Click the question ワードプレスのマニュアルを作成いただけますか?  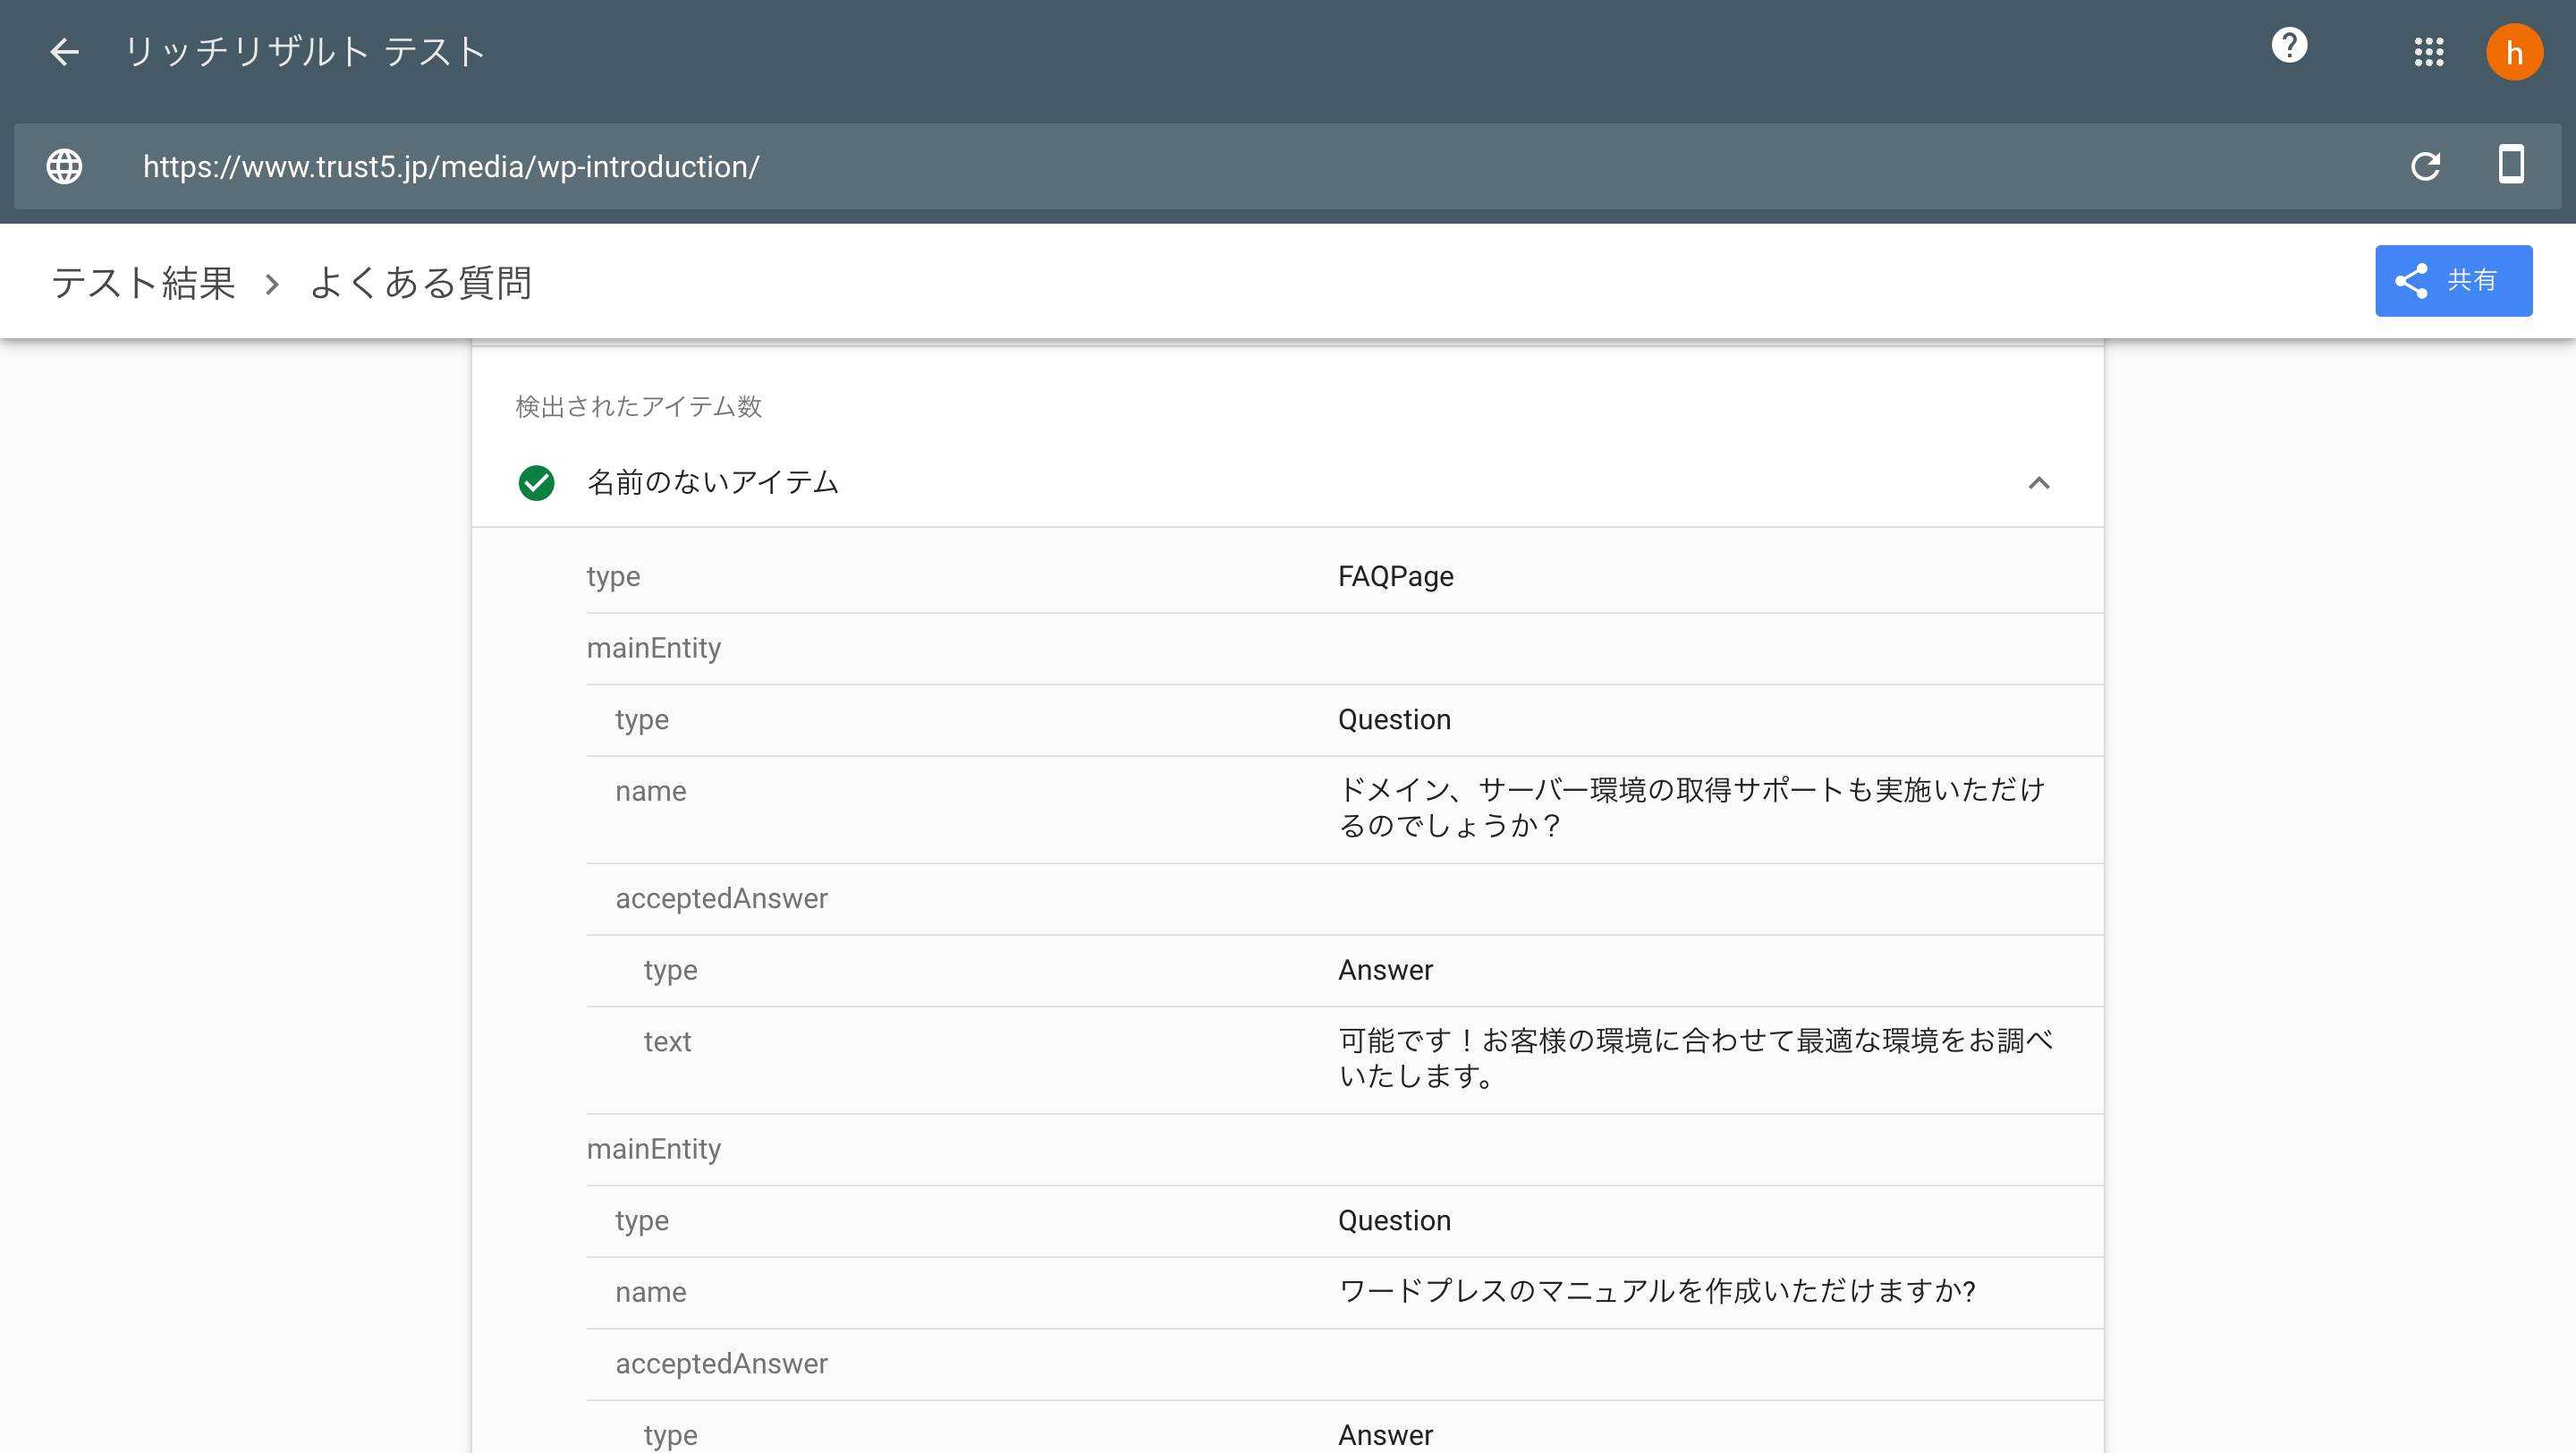click(x=1657, y=1292)
